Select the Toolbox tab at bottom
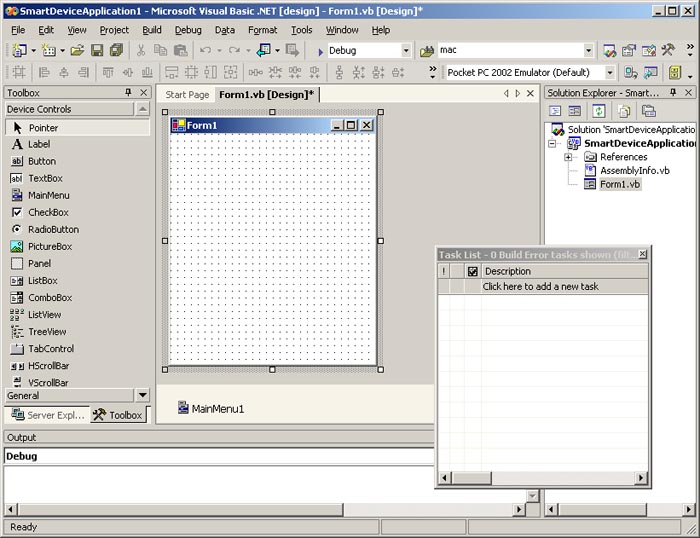 (x=118, y=415)
